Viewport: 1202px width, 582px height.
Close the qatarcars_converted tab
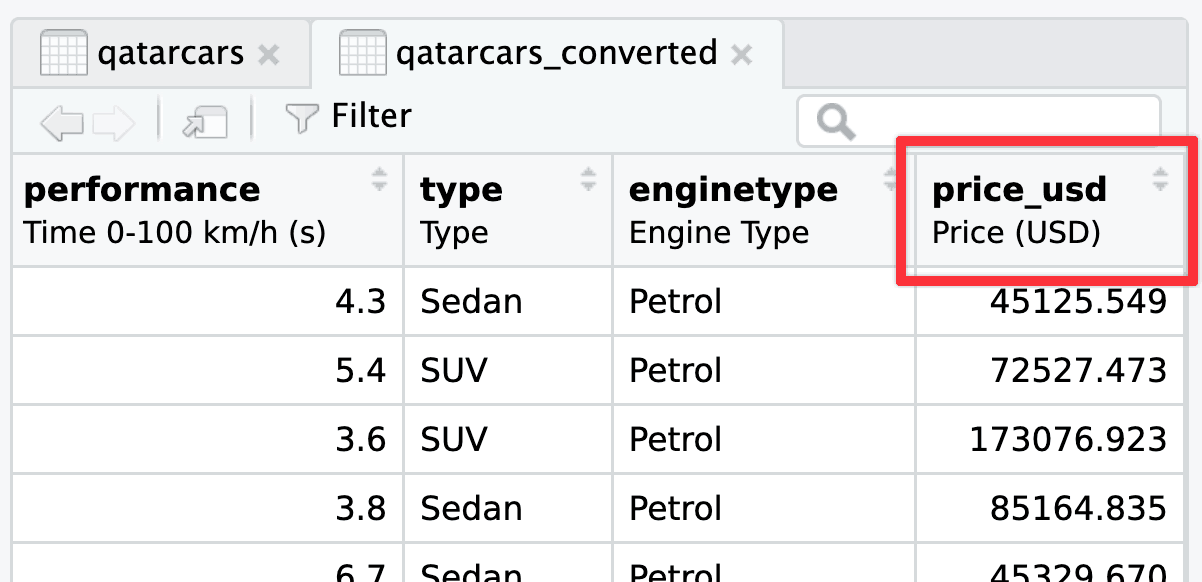click(x=741, y=55)
